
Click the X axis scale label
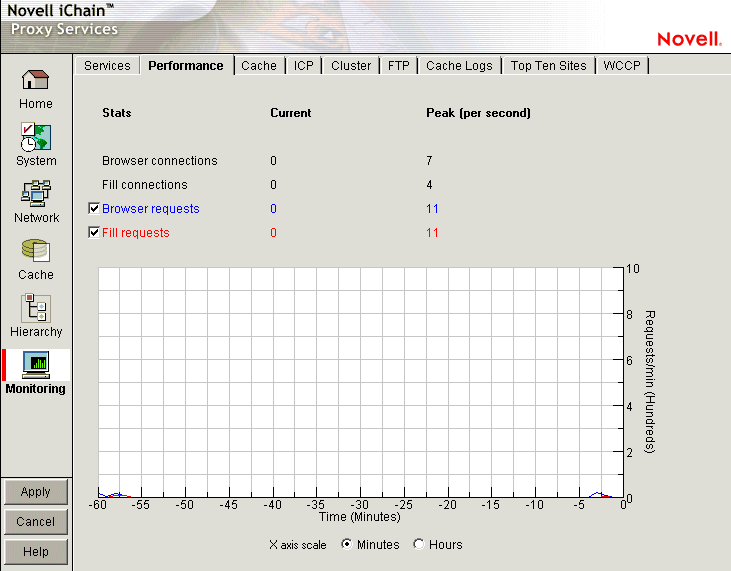click(x=297, y=544)
